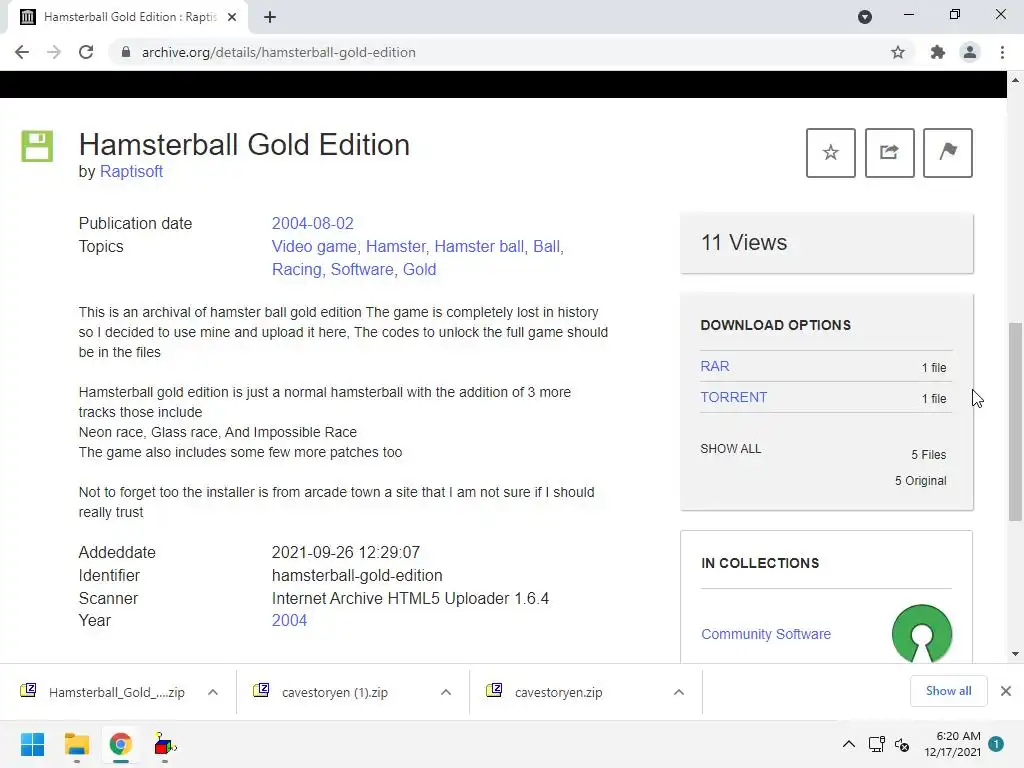Screen dimensions: 1024x768
Task: Bookmark this page with the star icon
Action: point(898,52)
